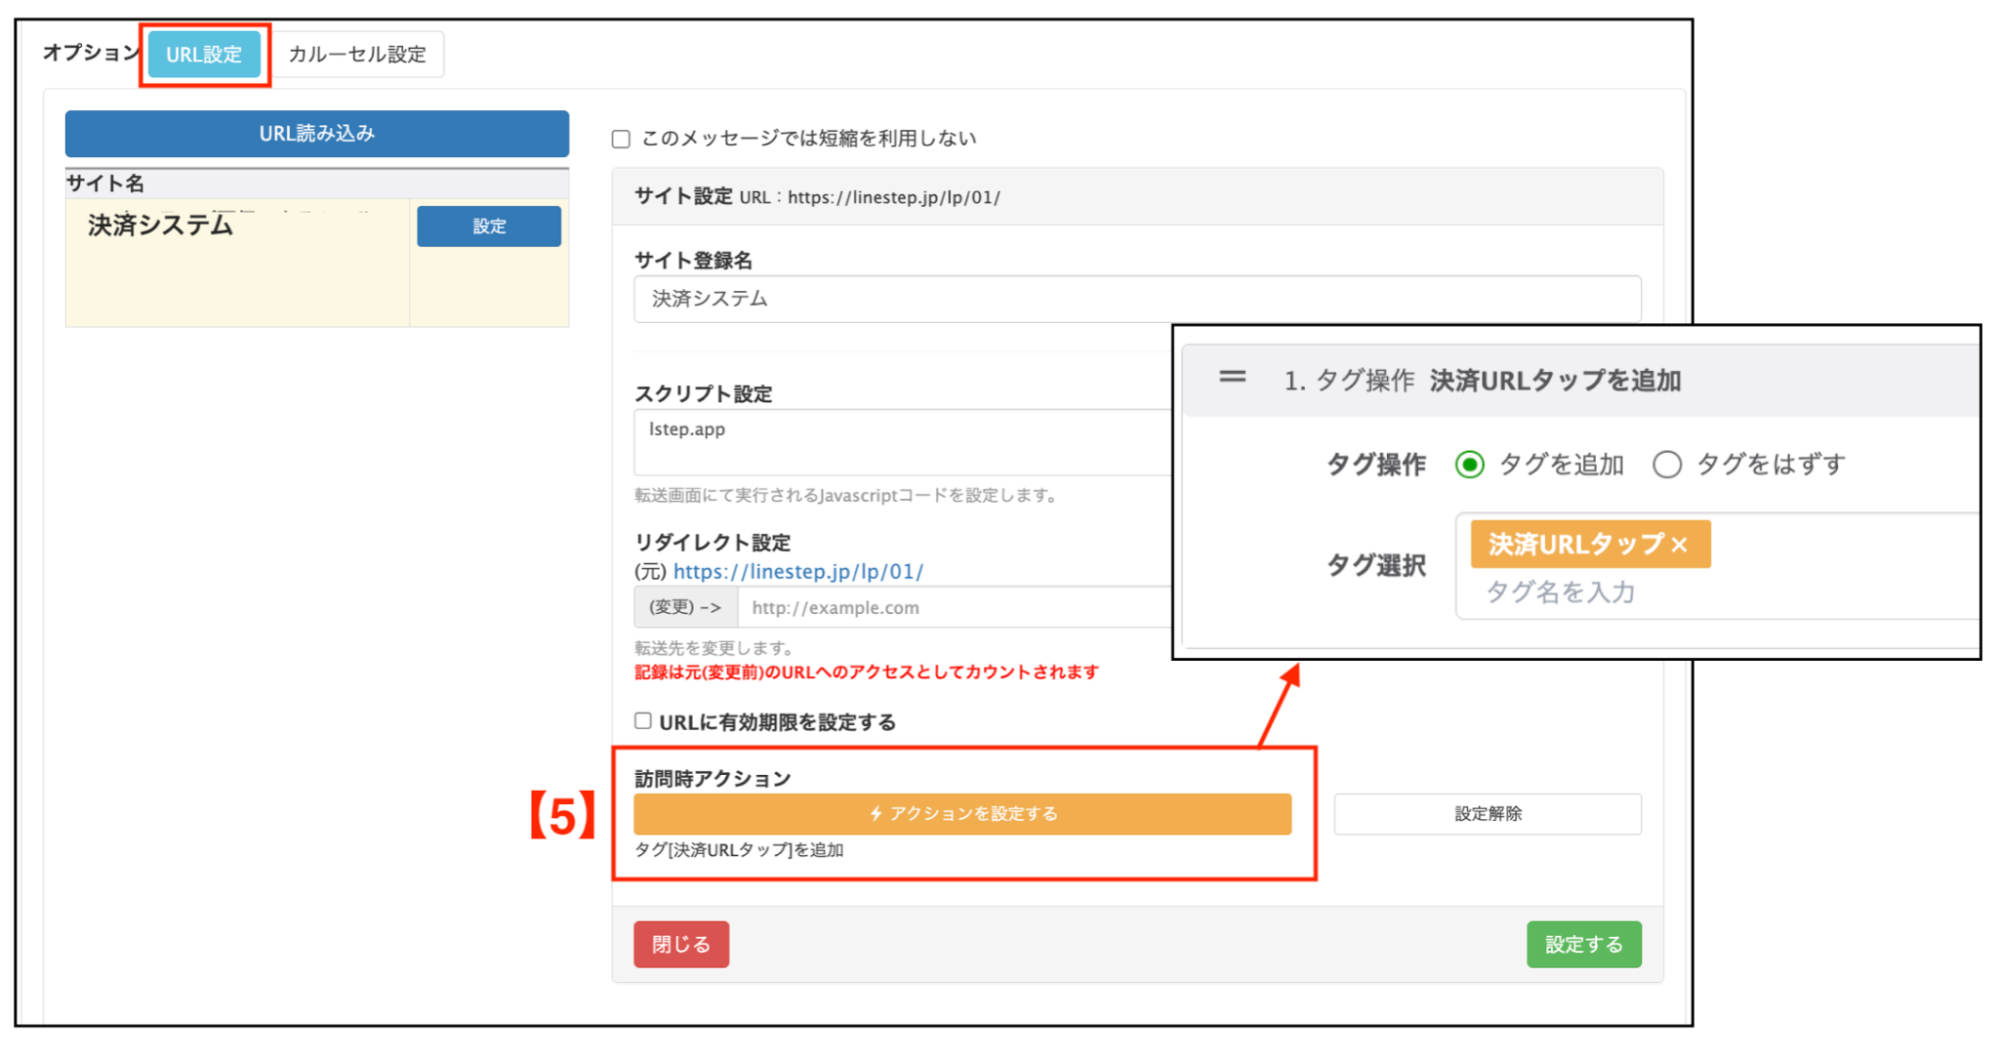1999x1052 pixels.
Task: Switch to the カルーセル設定 tab
Action: [x=357, y=54]
